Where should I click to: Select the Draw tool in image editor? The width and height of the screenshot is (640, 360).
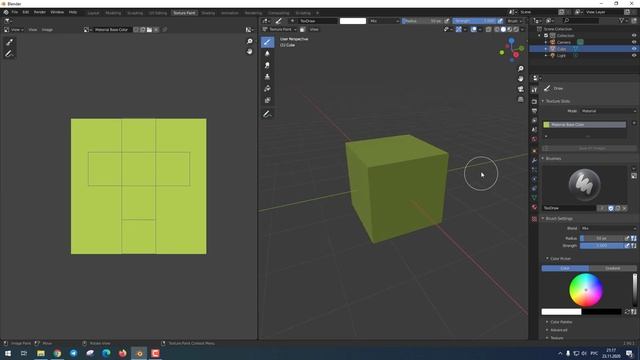coord(9,42)
